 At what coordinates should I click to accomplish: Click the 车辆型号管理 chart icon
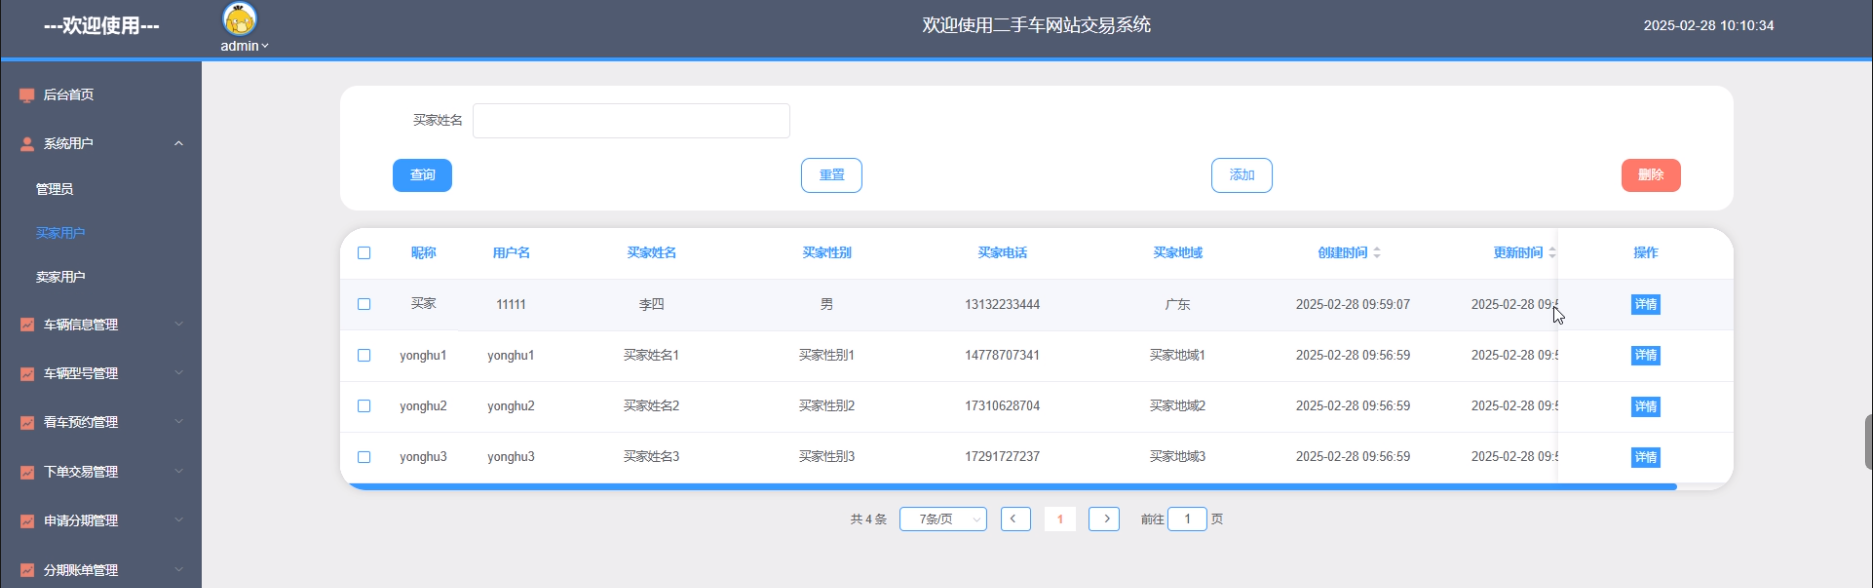pyautogui.click(x=27, y=374)
